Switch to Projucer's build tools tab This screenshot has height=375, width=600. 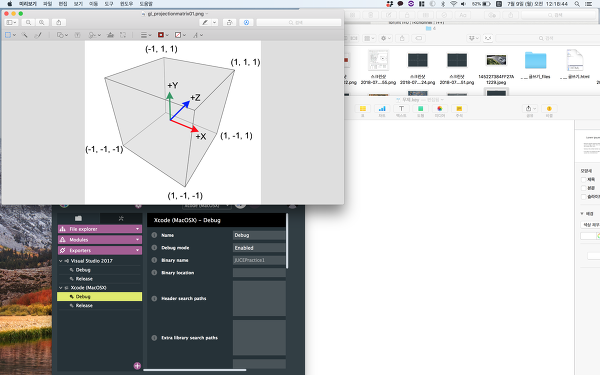click(121, 218)
